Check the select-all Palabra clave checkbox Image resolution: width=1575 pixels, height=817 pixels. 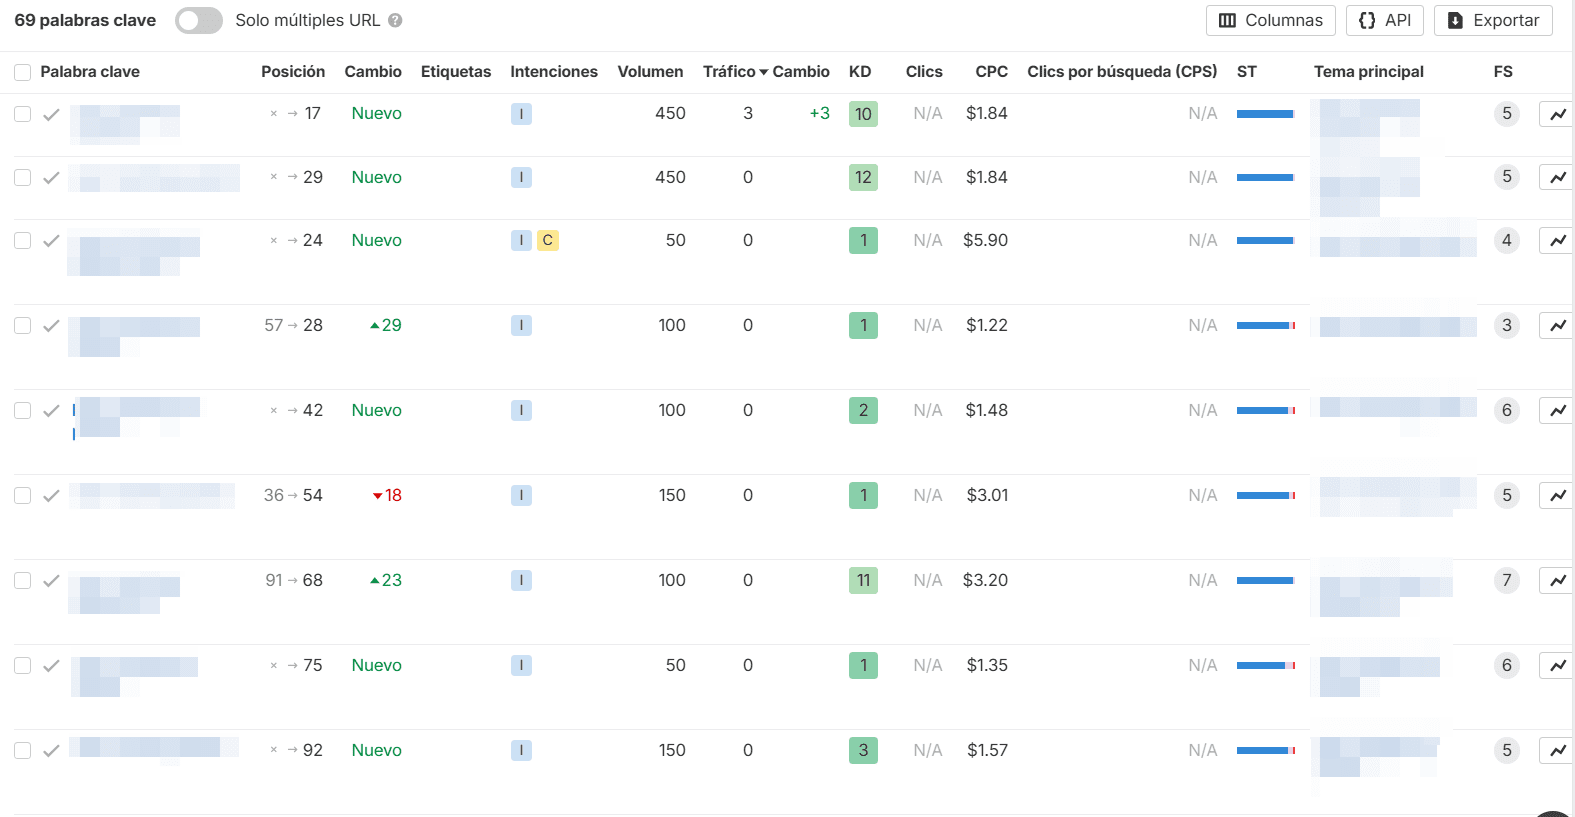coord(22,72)
